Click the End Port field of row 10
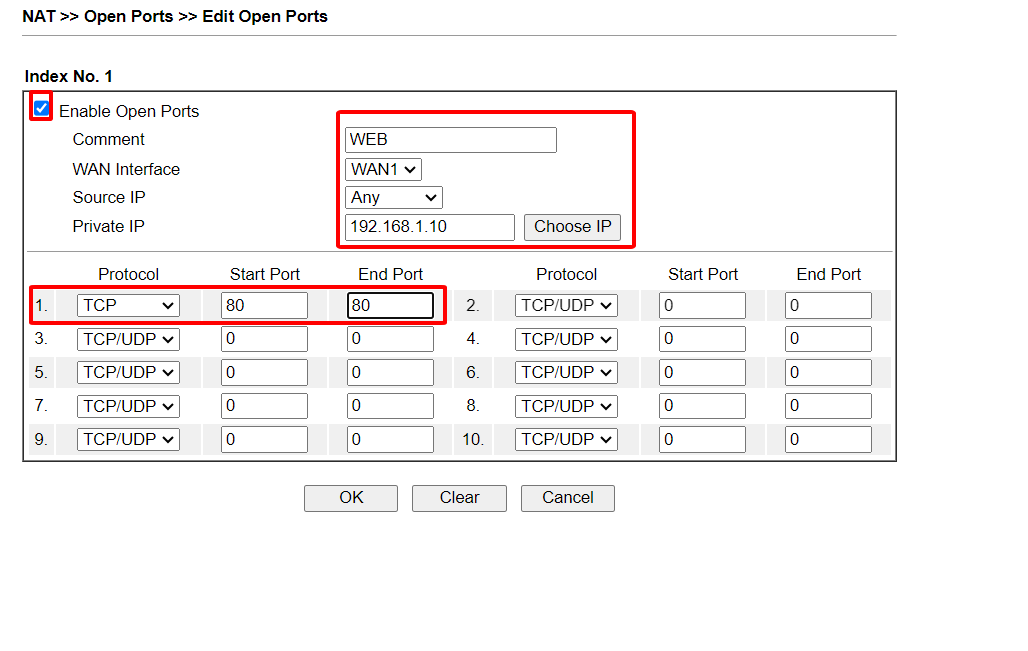The height and width of the screenshot is (651, 1028). click(x=828, y=439)
